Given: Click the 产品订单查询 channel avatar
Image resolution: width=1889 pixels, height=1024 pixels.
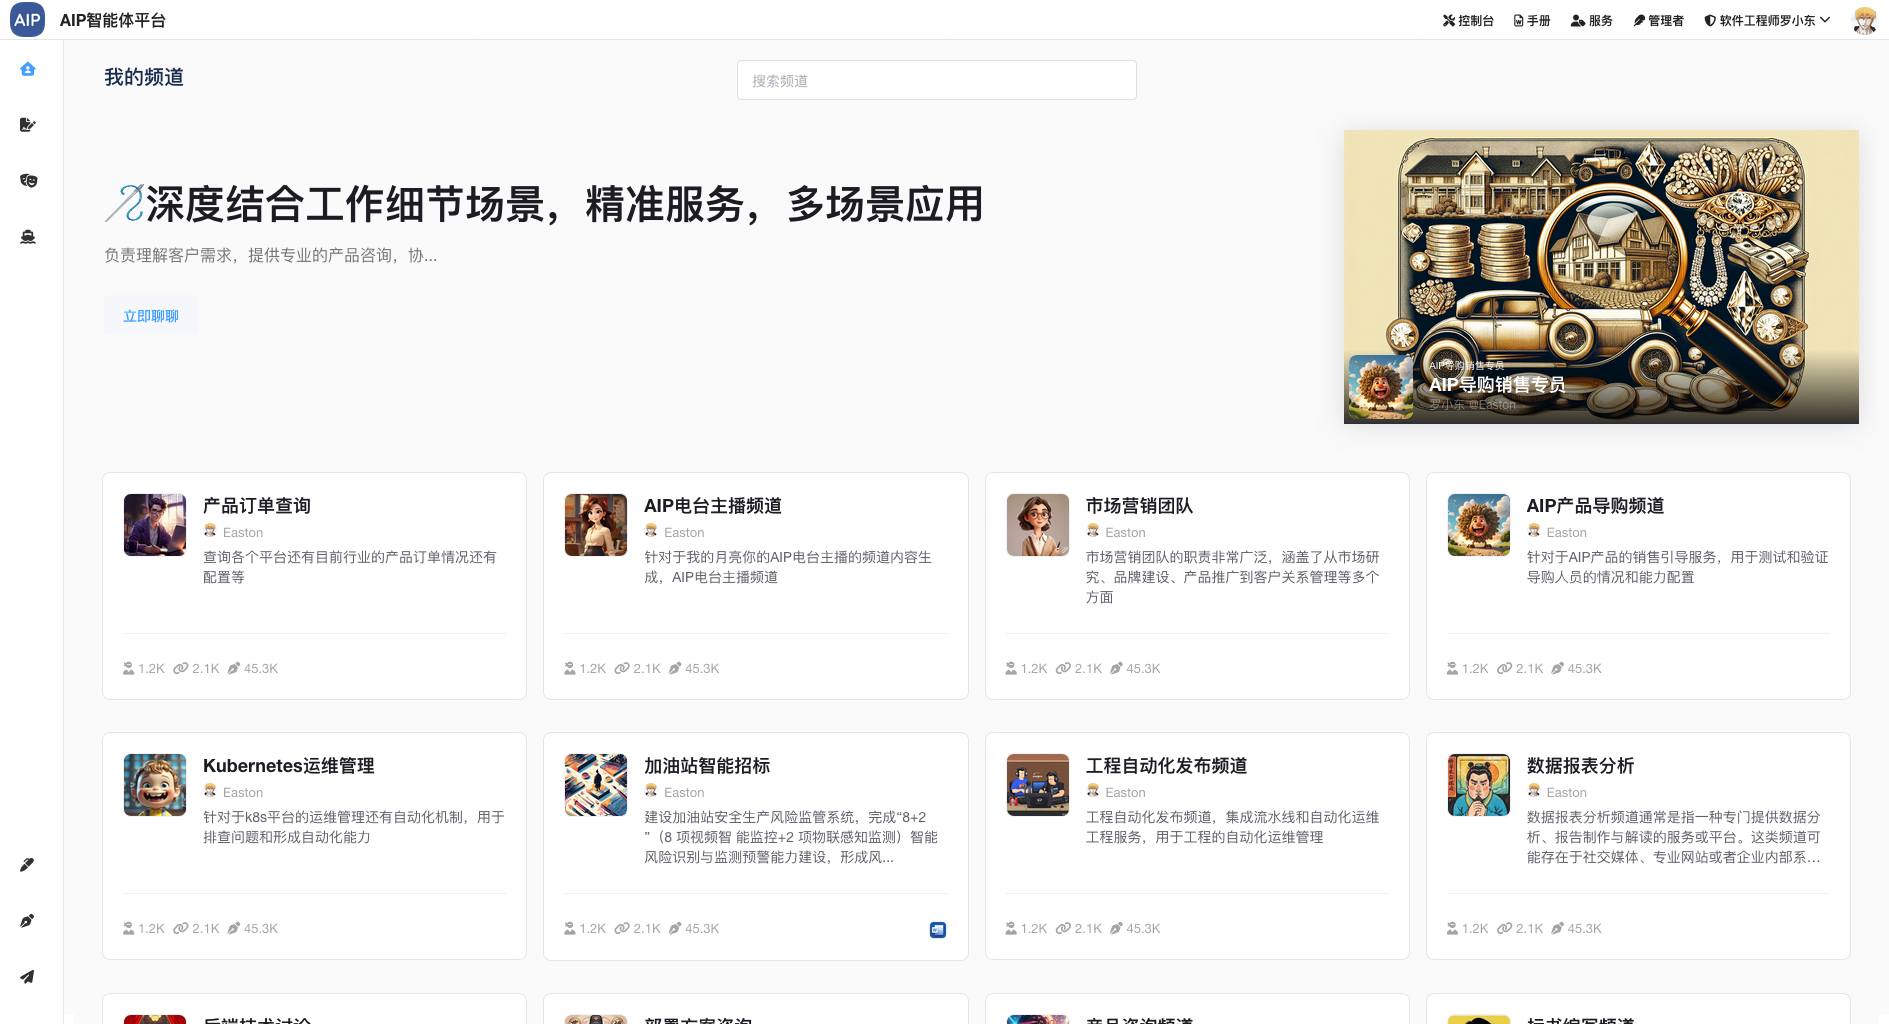Looking at the screenshot, I should [155, 525].
